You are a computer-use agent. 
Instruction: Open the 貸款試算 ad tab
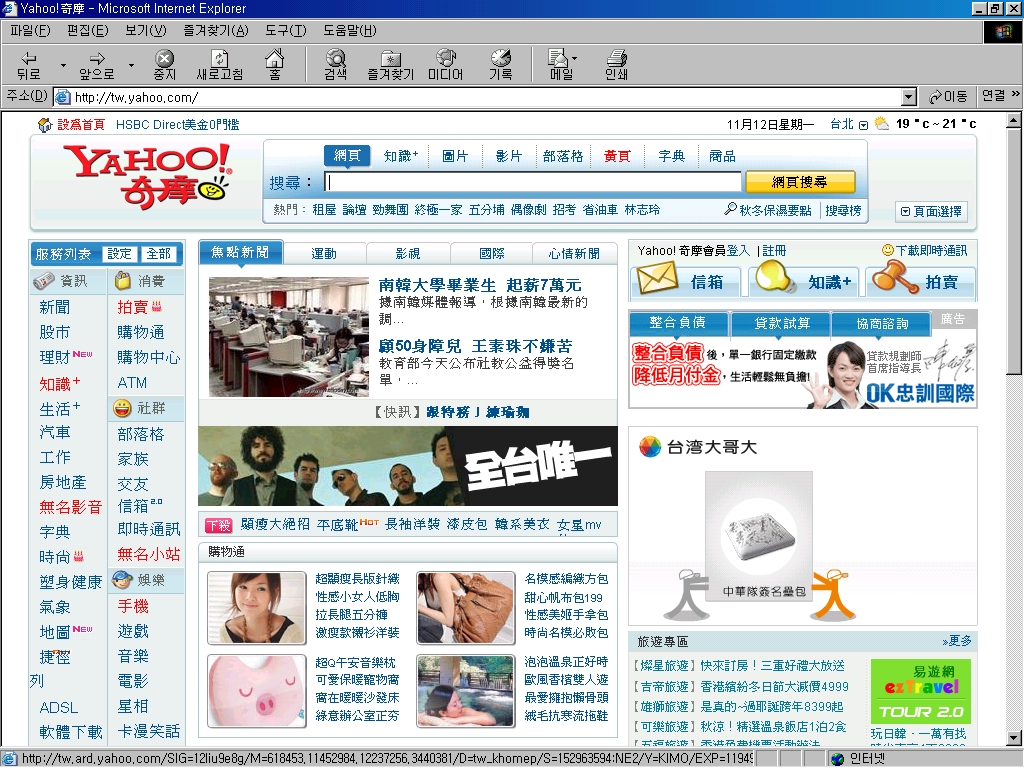click(782, 323)
